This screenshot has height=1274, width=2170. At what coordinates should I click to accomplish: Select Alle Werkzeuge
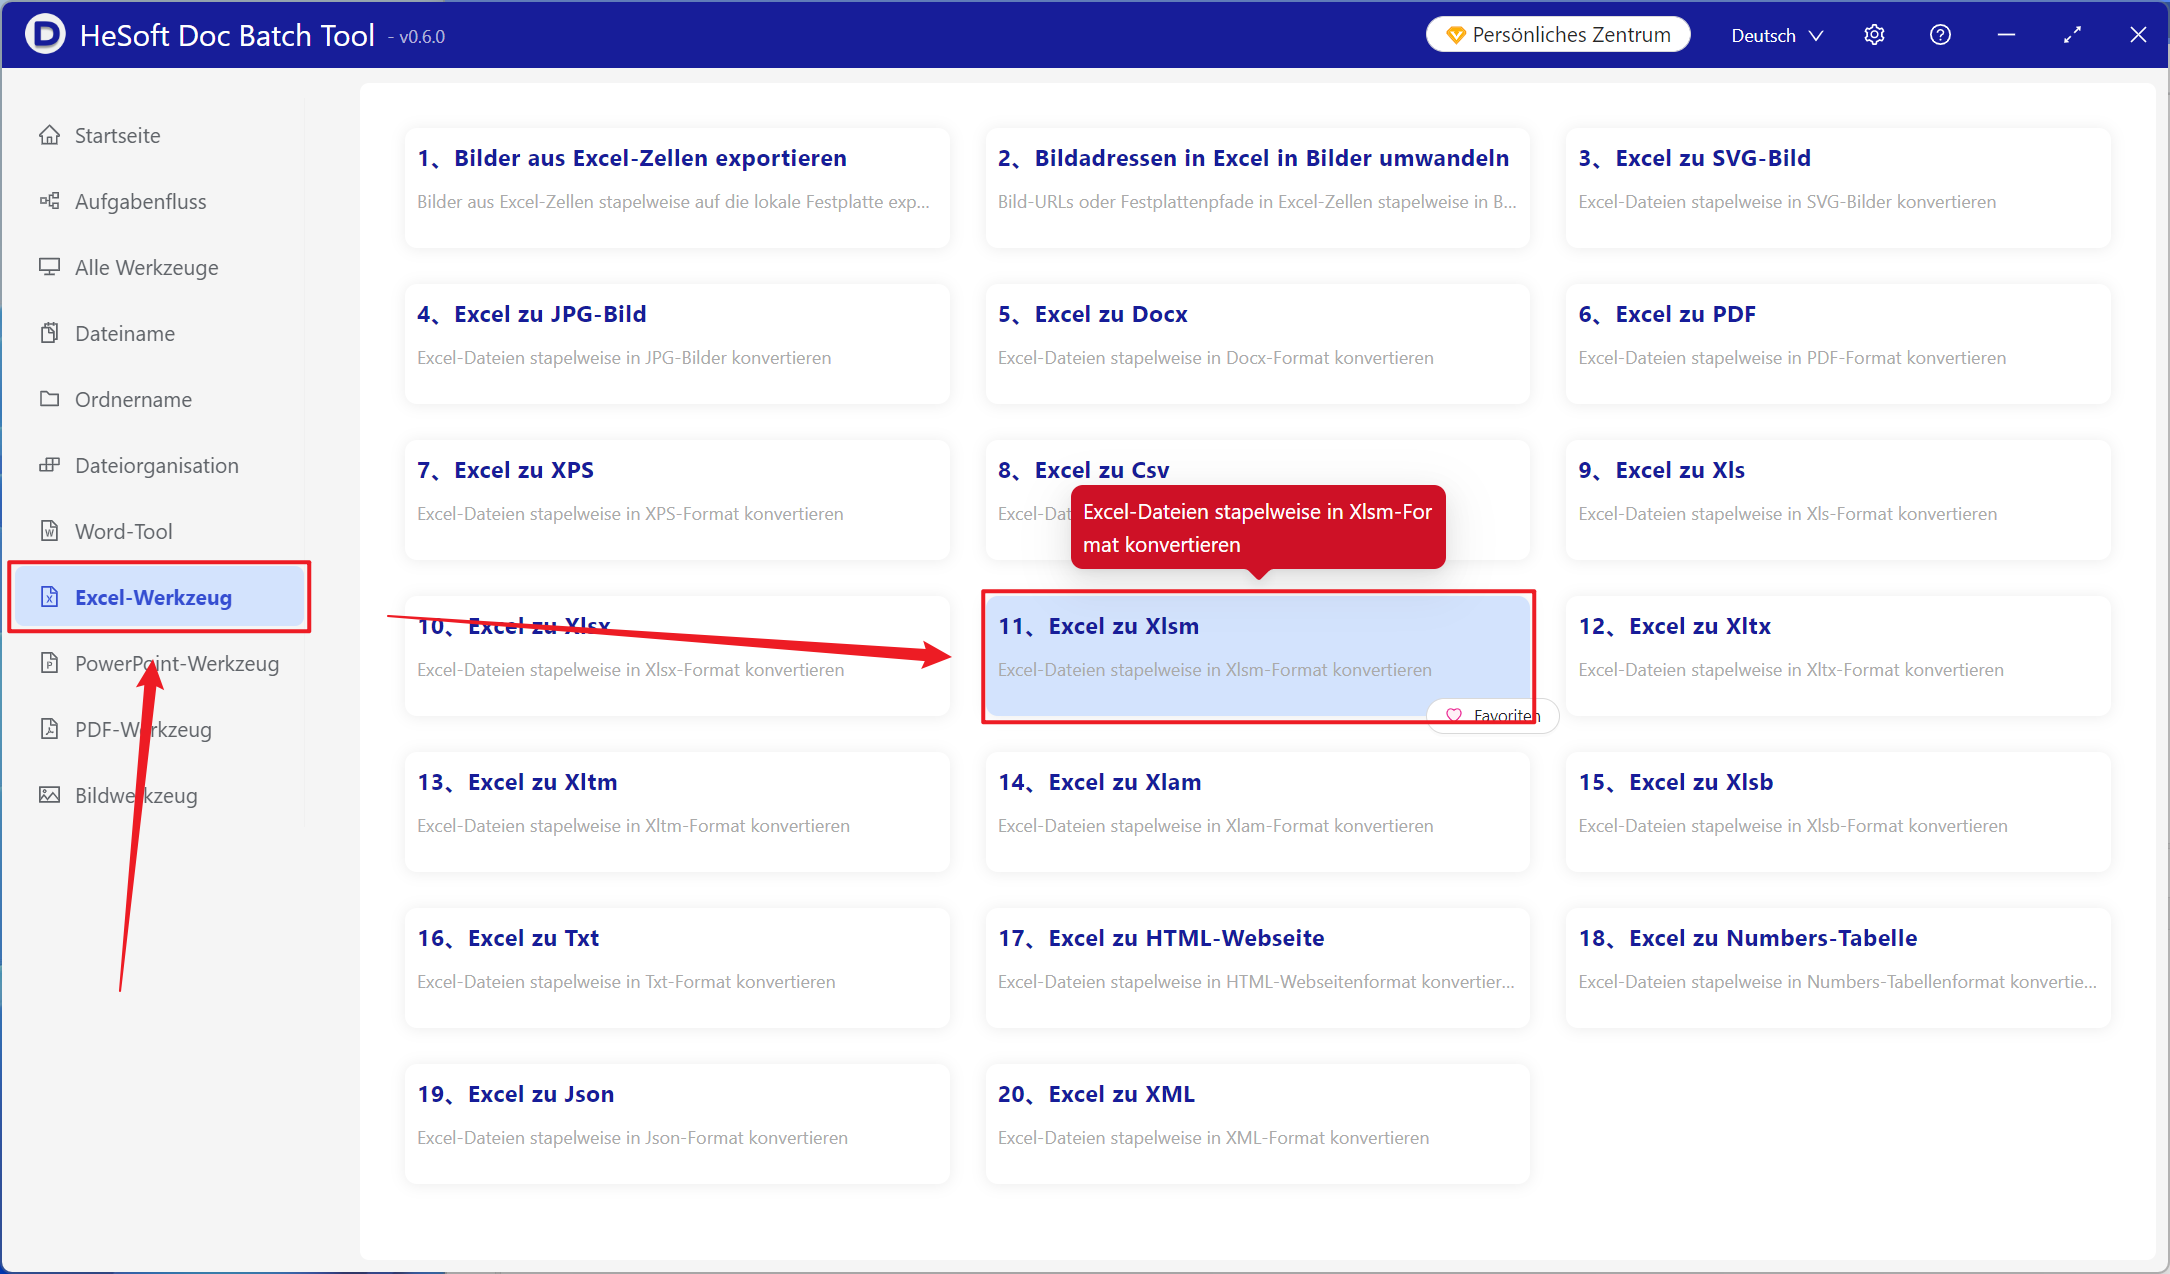160,267
